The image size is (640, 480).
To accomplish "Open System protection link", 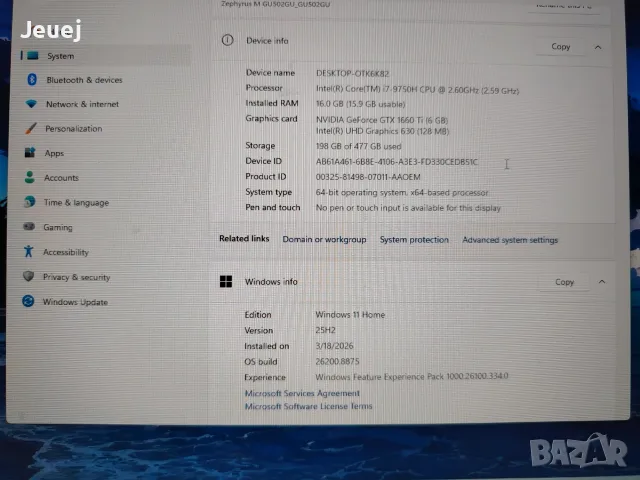I will [x=414, y=240].
